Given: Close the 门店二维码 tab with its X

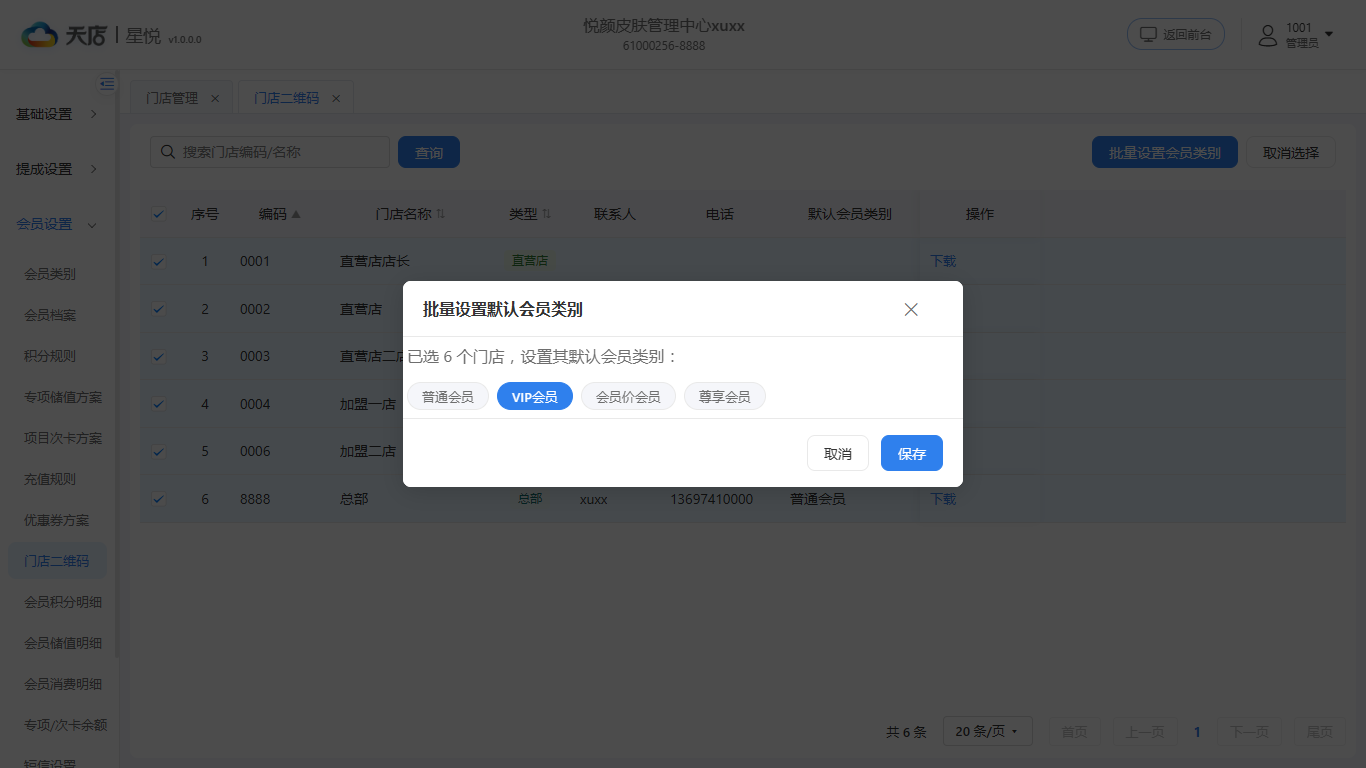Looking at the screenshot, I should (x=336, y=98).
